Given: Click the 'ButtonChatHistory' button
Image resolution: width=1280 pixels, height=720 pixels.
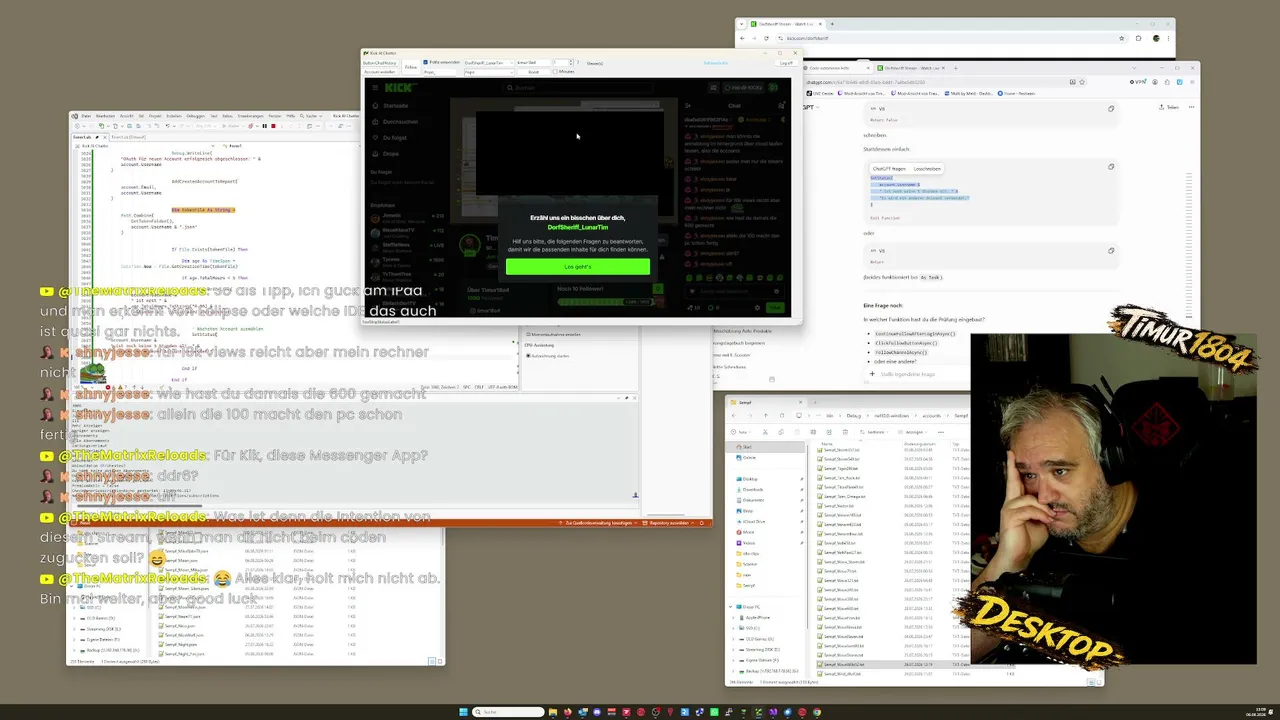Looking at the screenshot, I should point(380,63).
